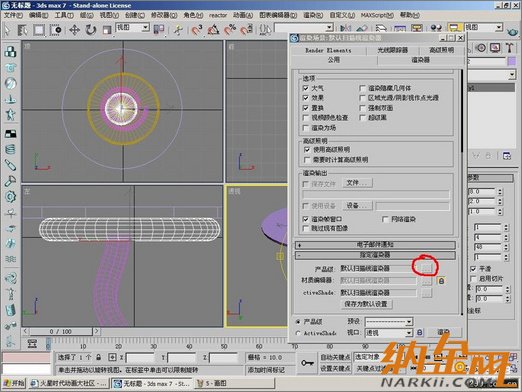
Task: Click the Use Pivot Point Center icon
Action: pos(159,30)
